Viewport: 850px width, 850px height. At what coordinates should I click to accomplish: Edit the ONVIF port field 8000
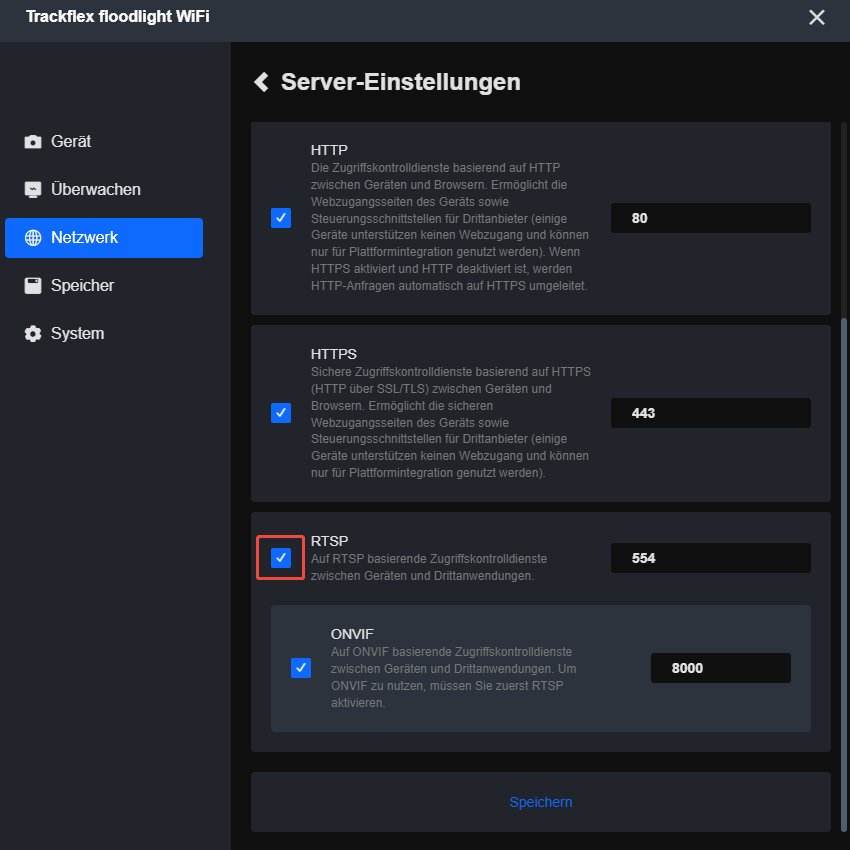720,668
